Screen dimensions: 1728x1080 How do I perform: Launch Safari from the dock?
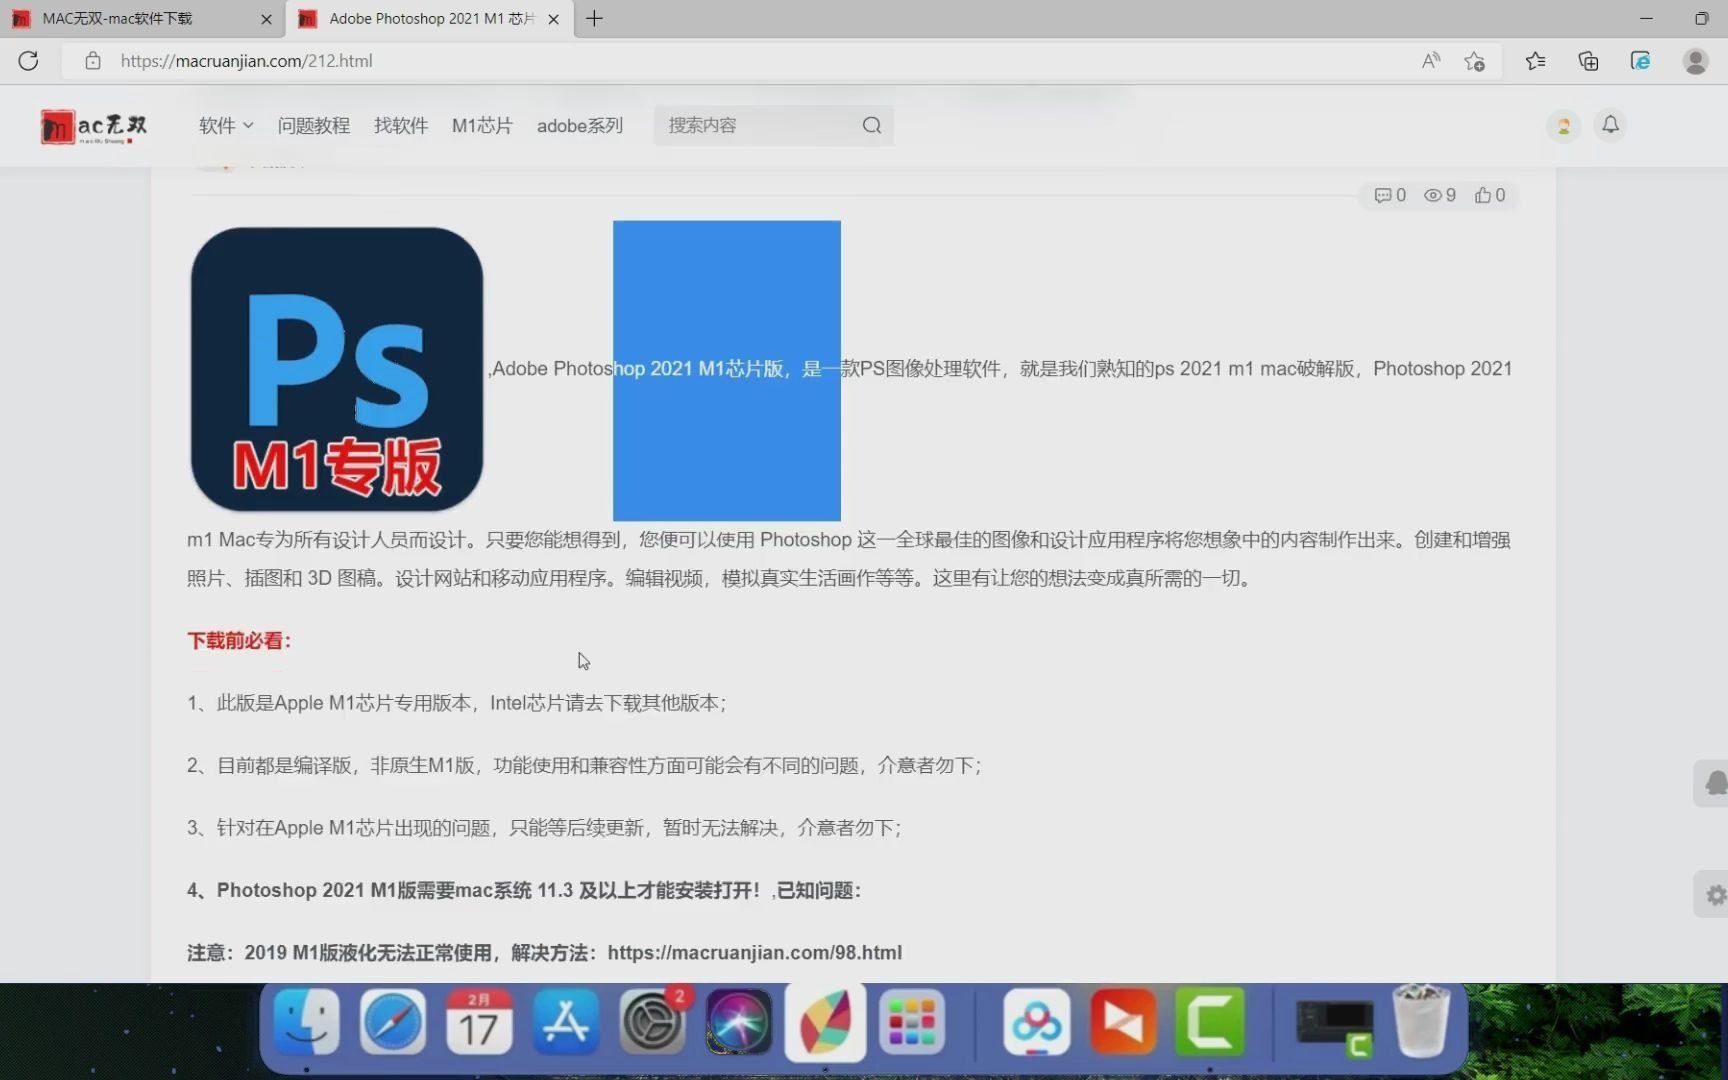(x=392, y=1023)
